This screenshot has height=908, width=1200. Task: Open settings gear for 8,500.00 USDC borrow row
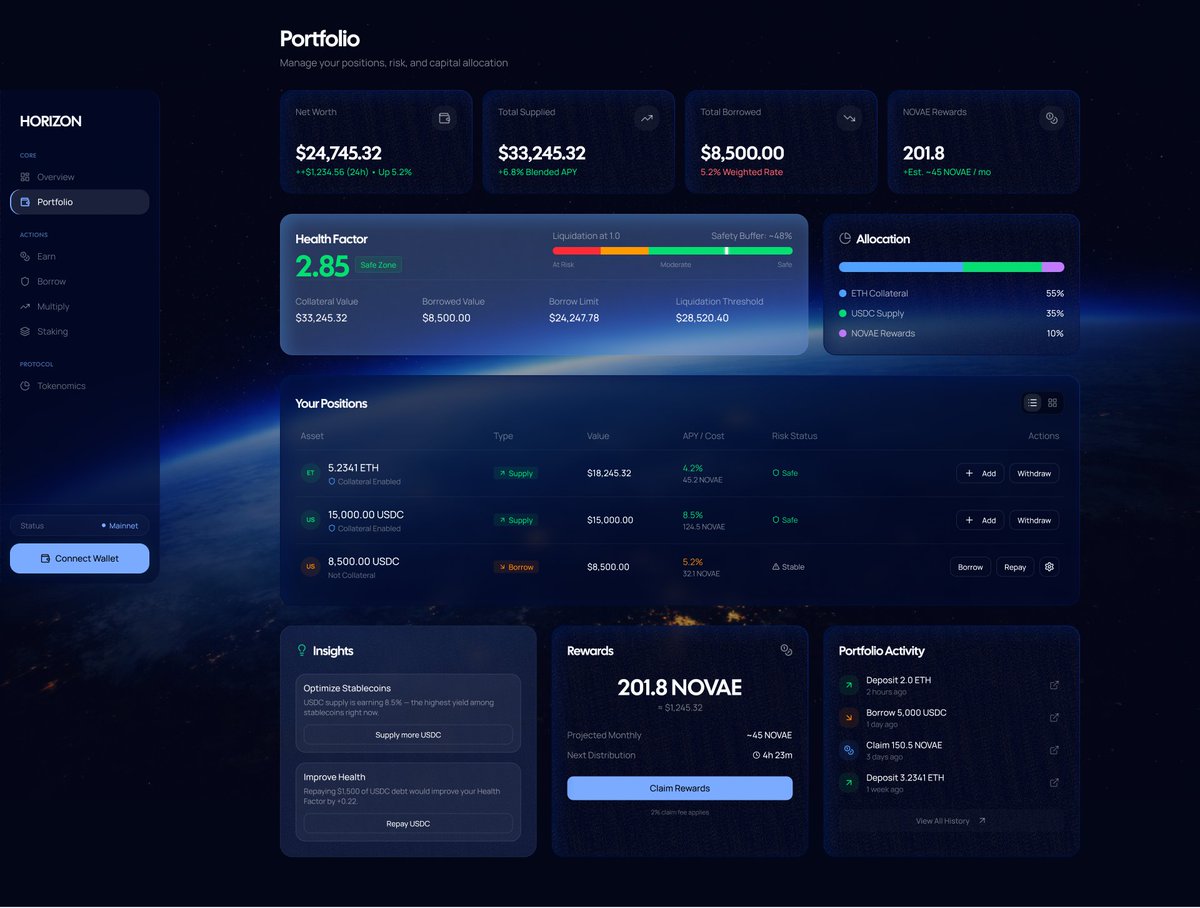tap(1049, 567)
